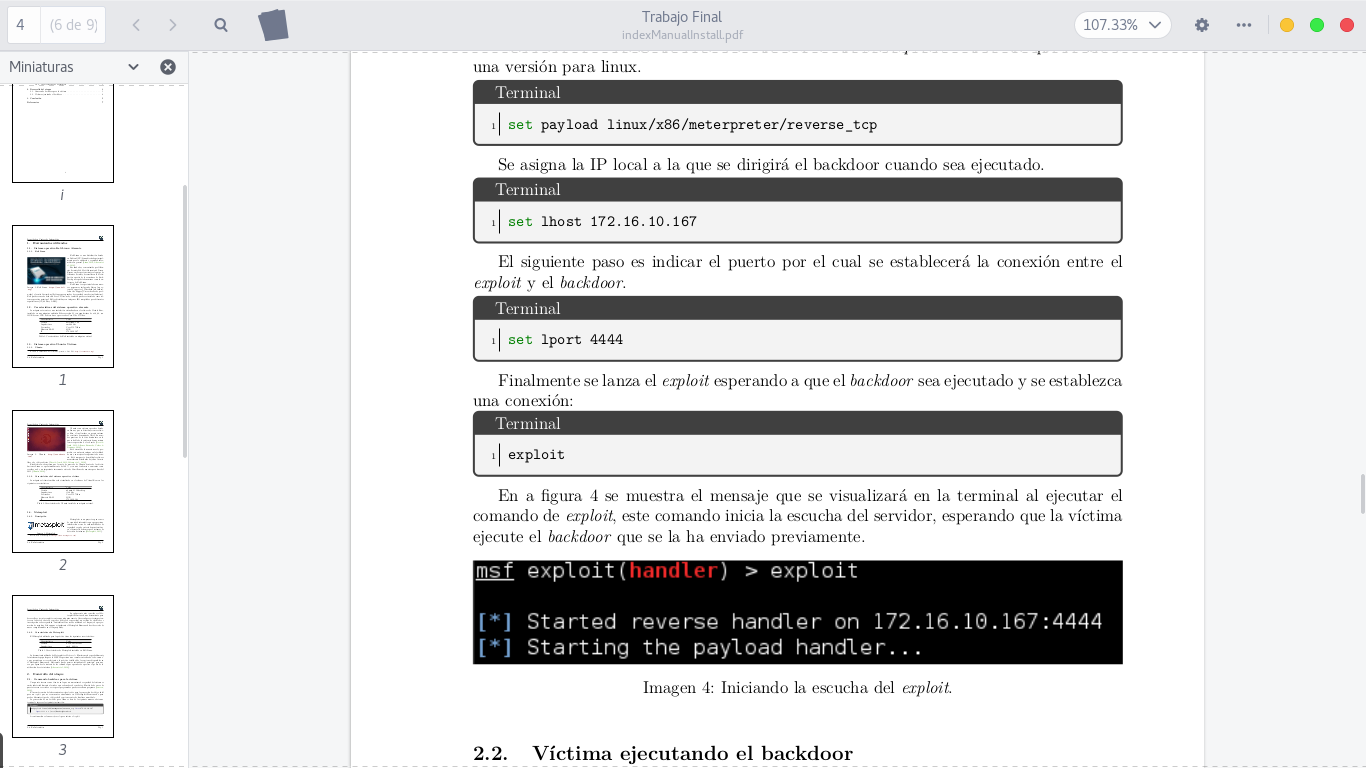Click the 'set lport 4444' code line
Image resolution: width=1366 pixels, height=768 pixels.
point(565,340)
